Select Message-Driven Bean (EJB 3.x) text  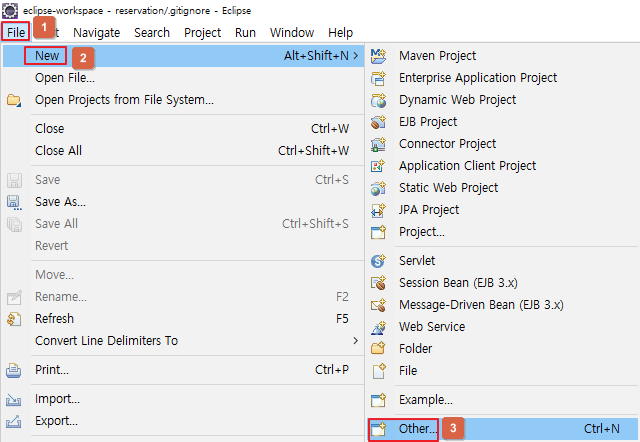[481, 304]
